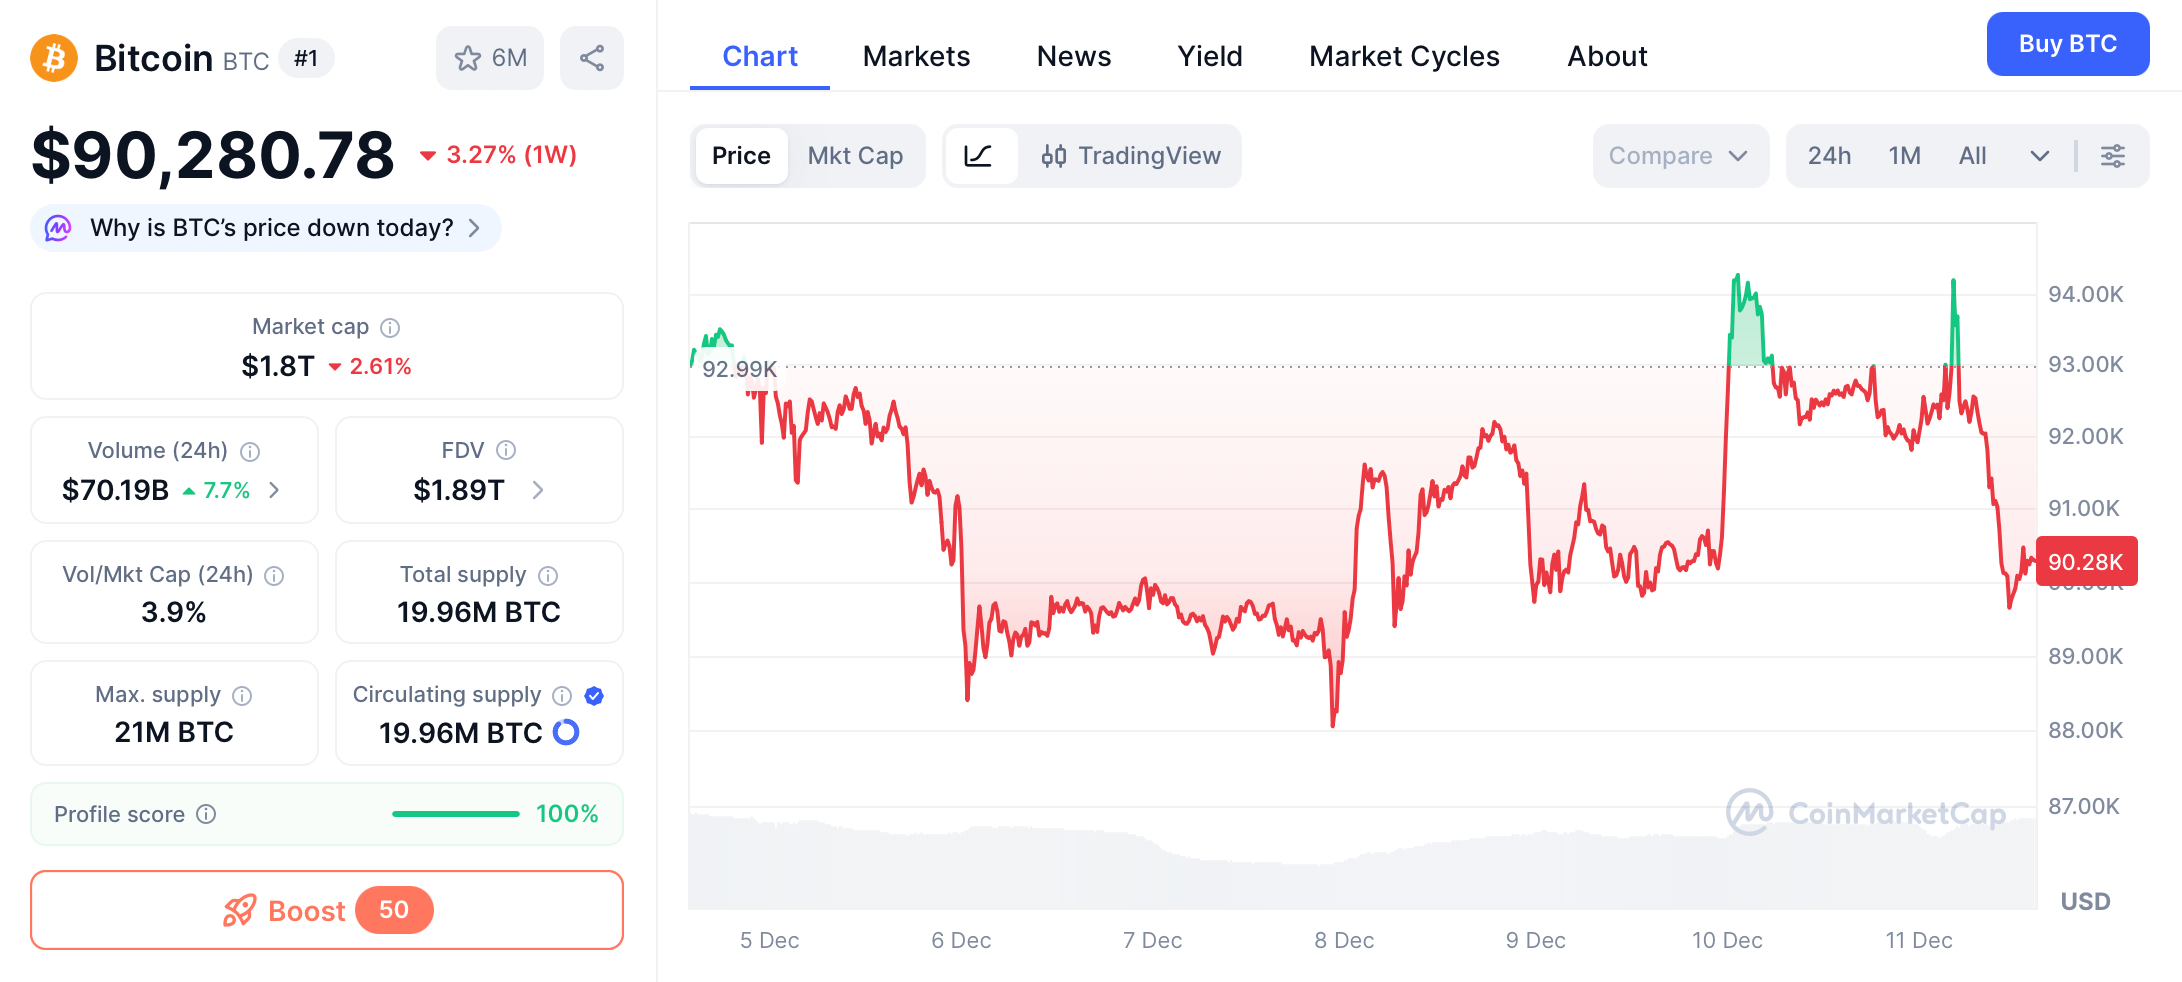
Task: Switch to the Markets tab
Action: coord(915,56)
